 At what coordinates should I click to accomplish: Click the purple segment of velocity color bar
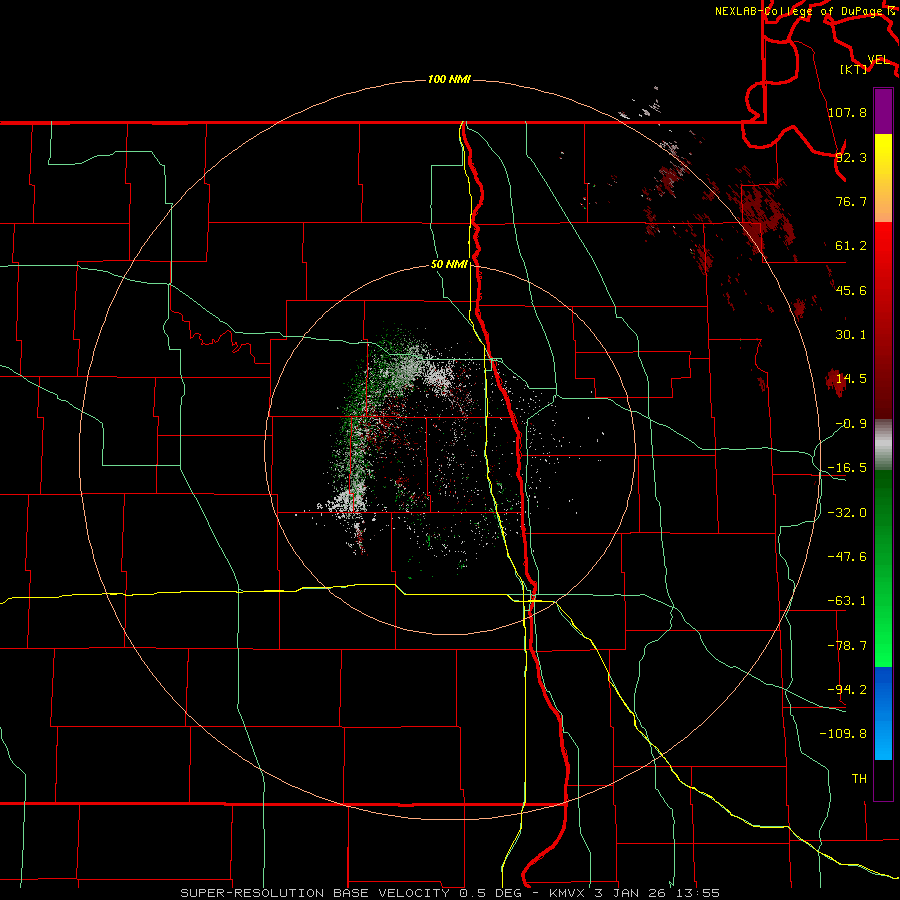(883, 112)
